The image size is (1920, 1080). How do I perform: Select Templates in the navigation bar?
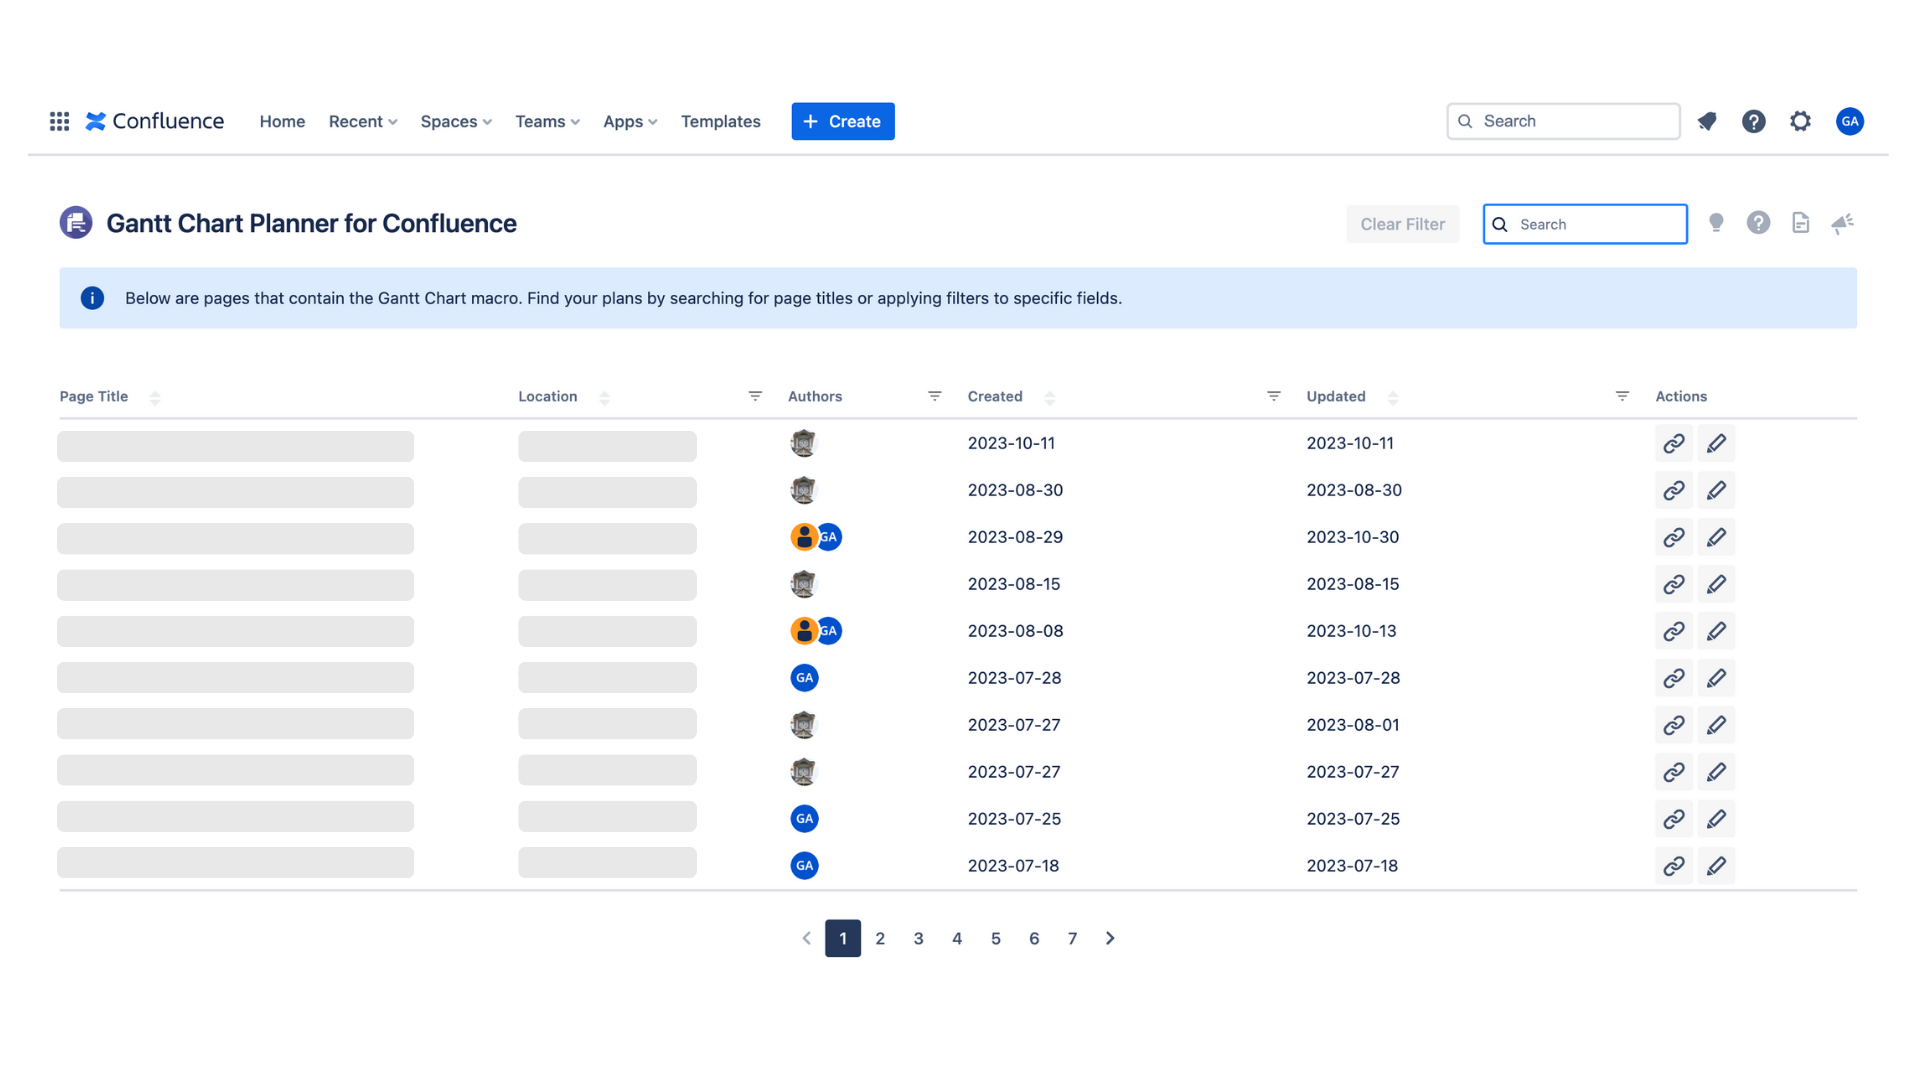point(720,121)
